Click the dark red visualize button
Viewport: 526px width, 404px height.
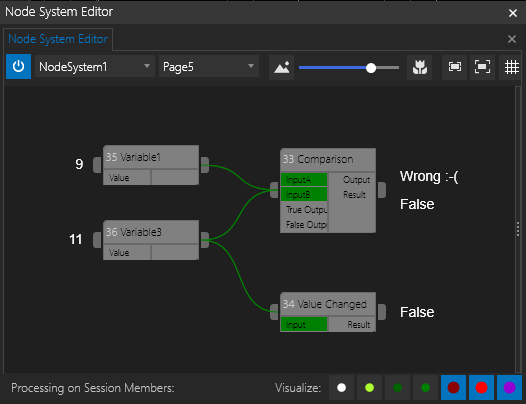pyautogui.click(x=453, y=388)
